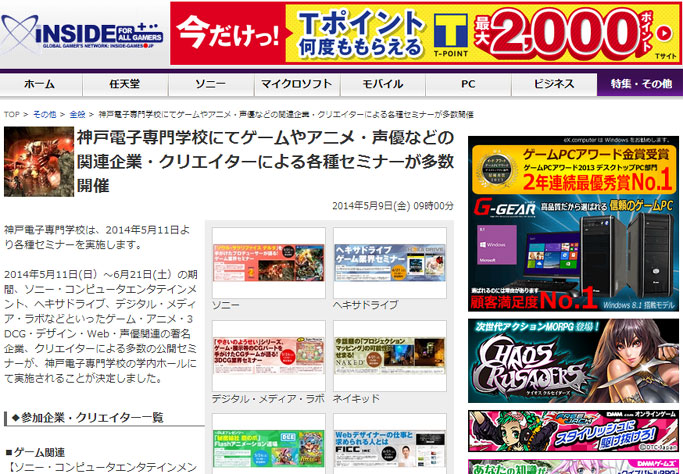The image size is (683, 474).
Task: Click the red play arrow on T-Point banner
Action: [663, 34]
